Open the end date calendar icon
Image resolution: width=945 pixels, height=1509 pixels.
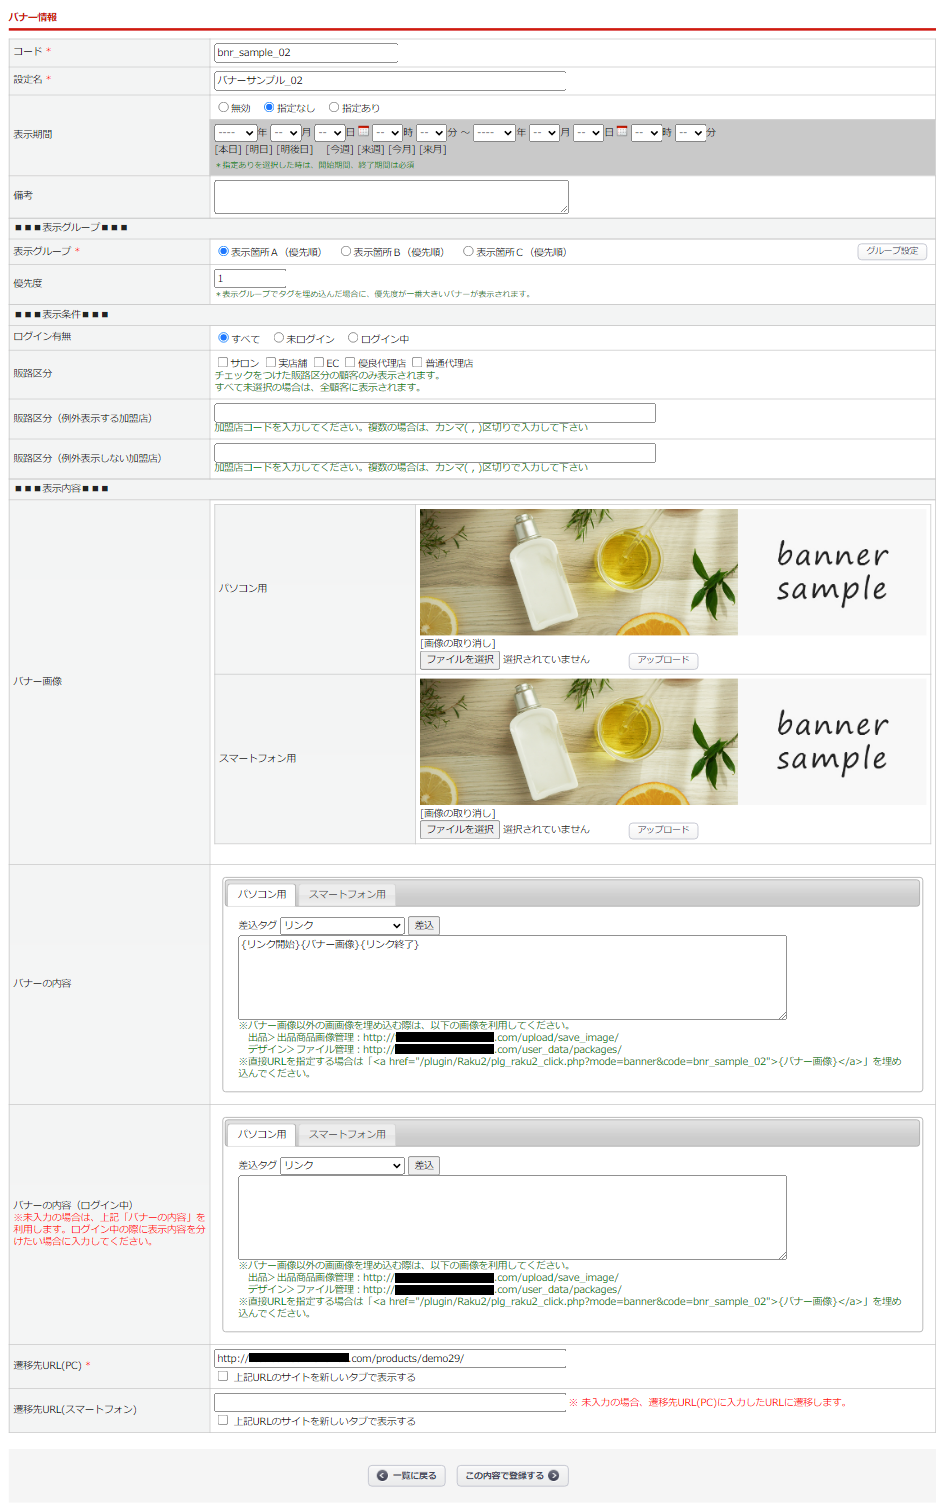pos(622,131)
